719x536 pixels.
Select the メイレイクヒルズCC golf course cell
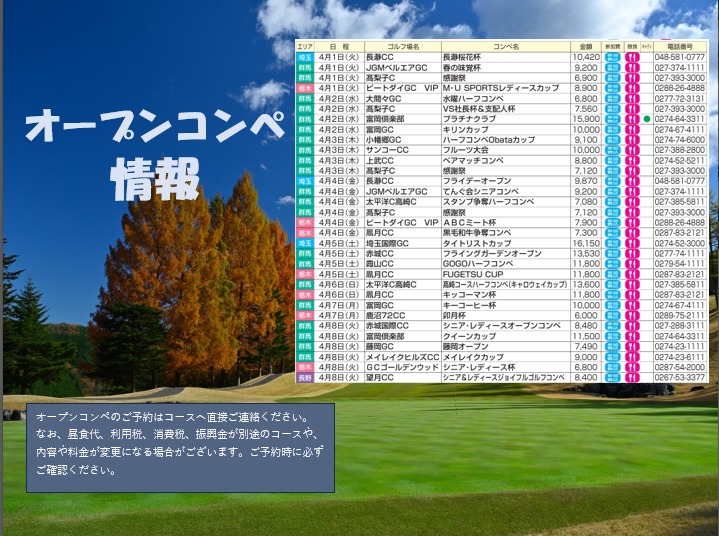tap(403, 357)
